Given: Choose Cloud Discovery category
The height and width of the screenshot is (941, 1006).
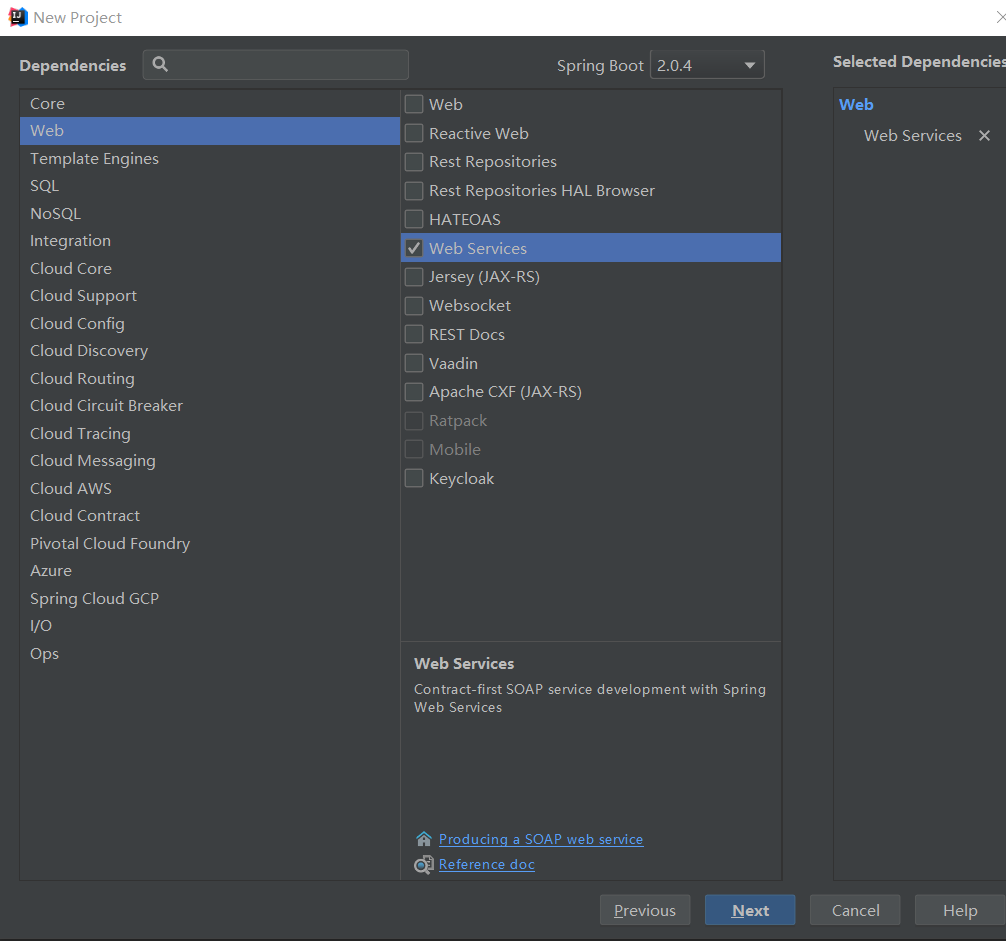Looking at the screenshot, I should pyautogui.click(x=210, y=351).
